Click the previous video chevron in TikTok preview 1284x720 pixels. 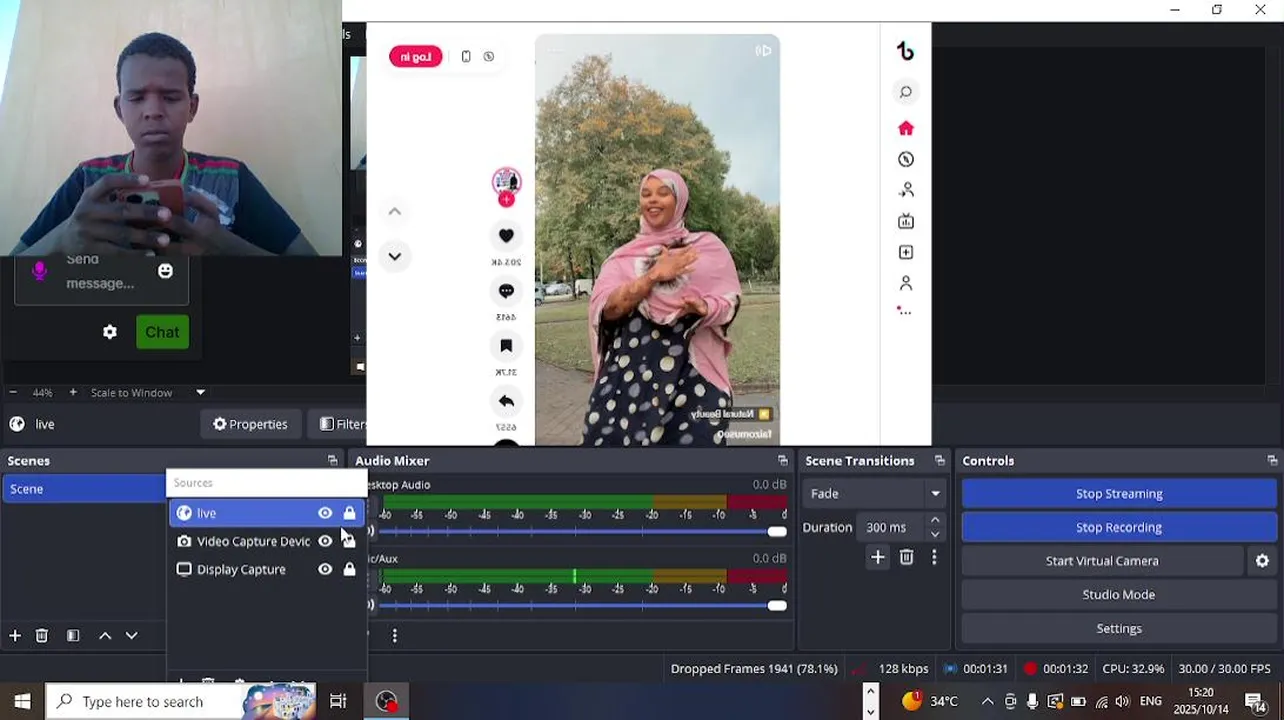[x=395, y=211]
